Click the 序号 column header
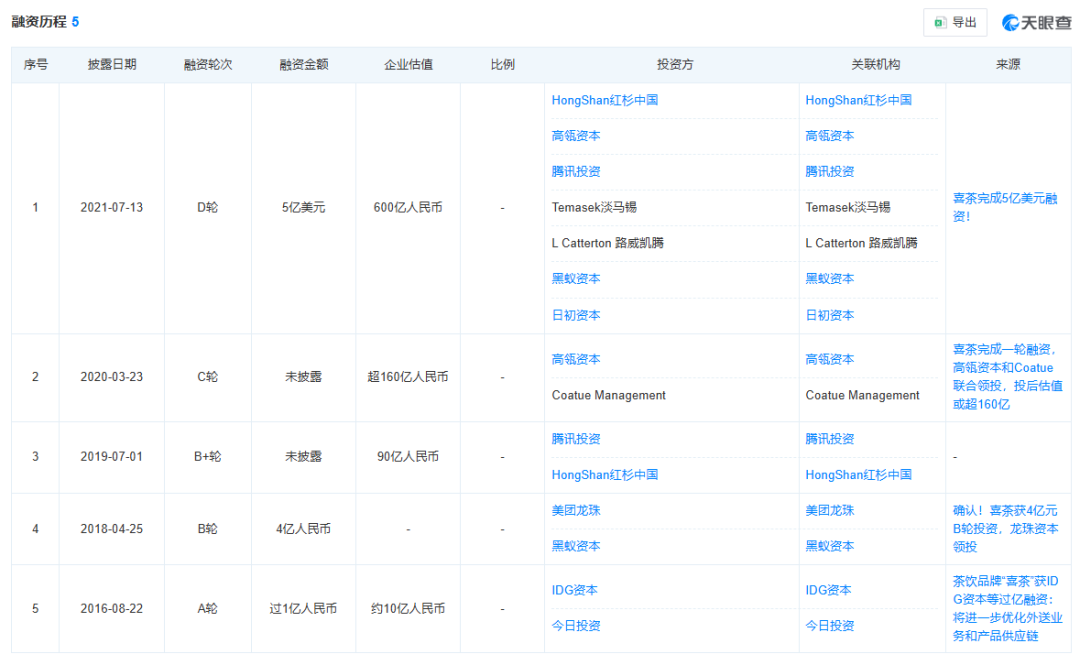 35,65
